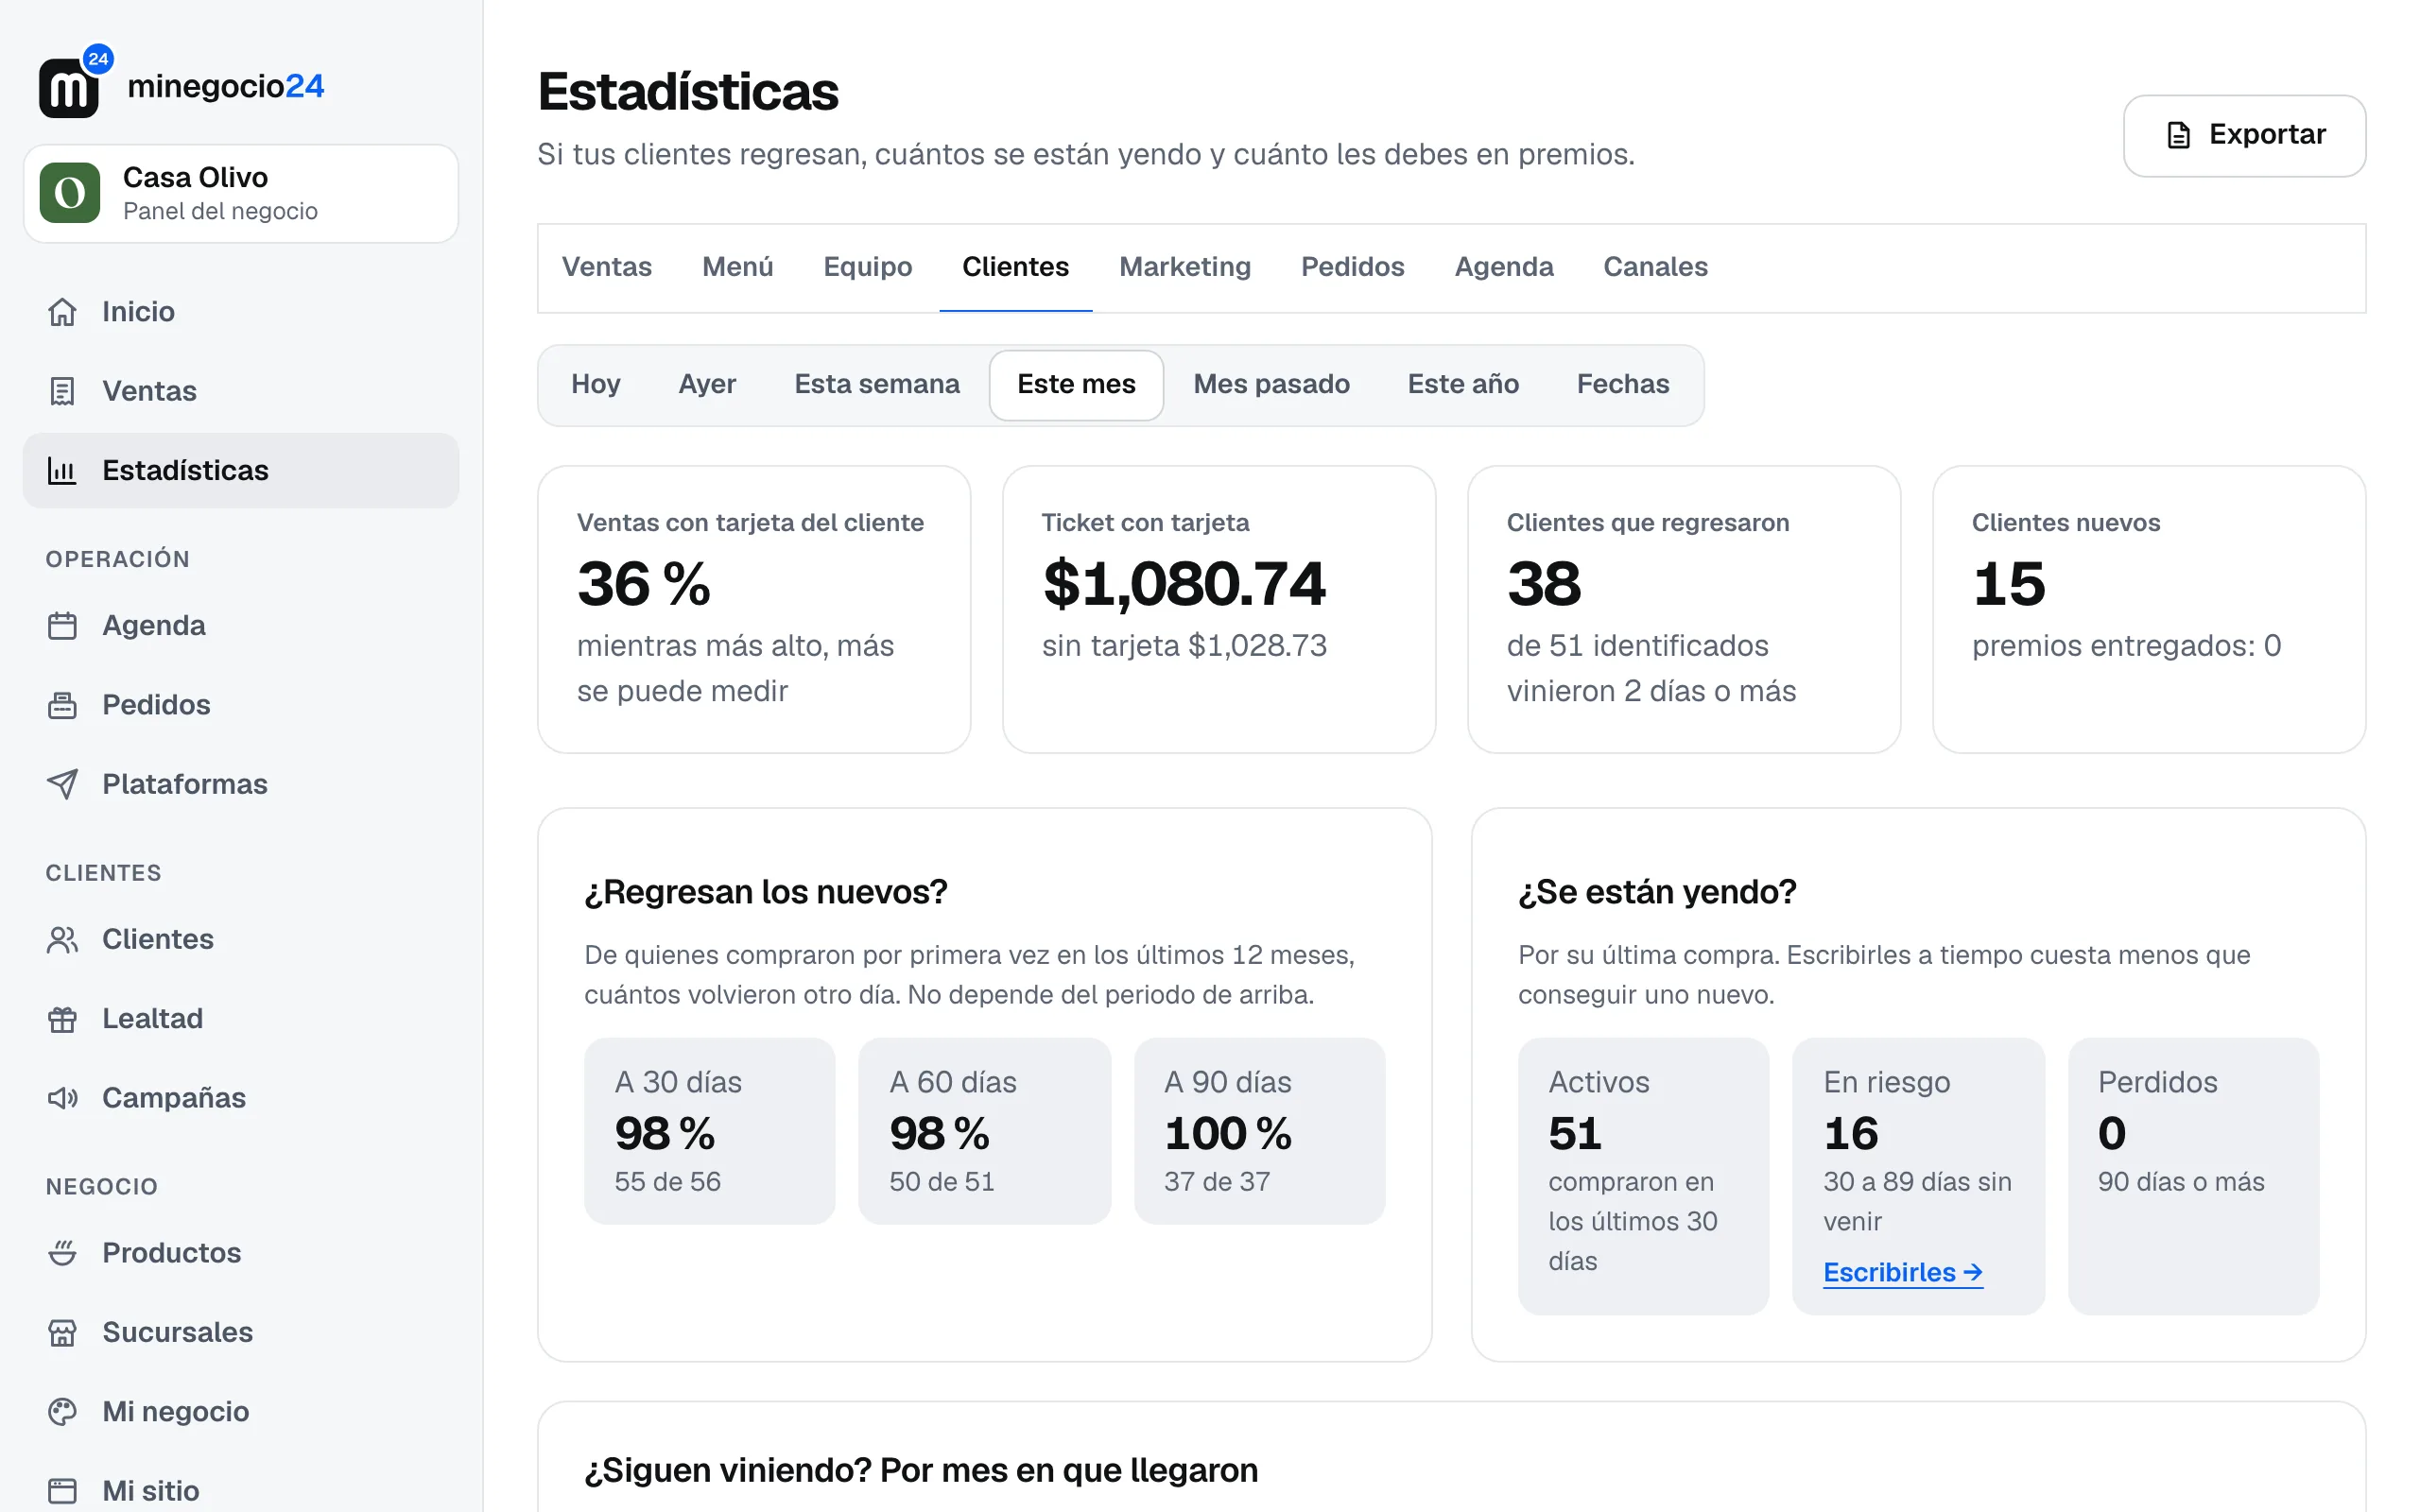Screen dimensions: 2420x1512
Task: Select the Hoy period filter
Action: pyautogui.click(x=595, y=385)
